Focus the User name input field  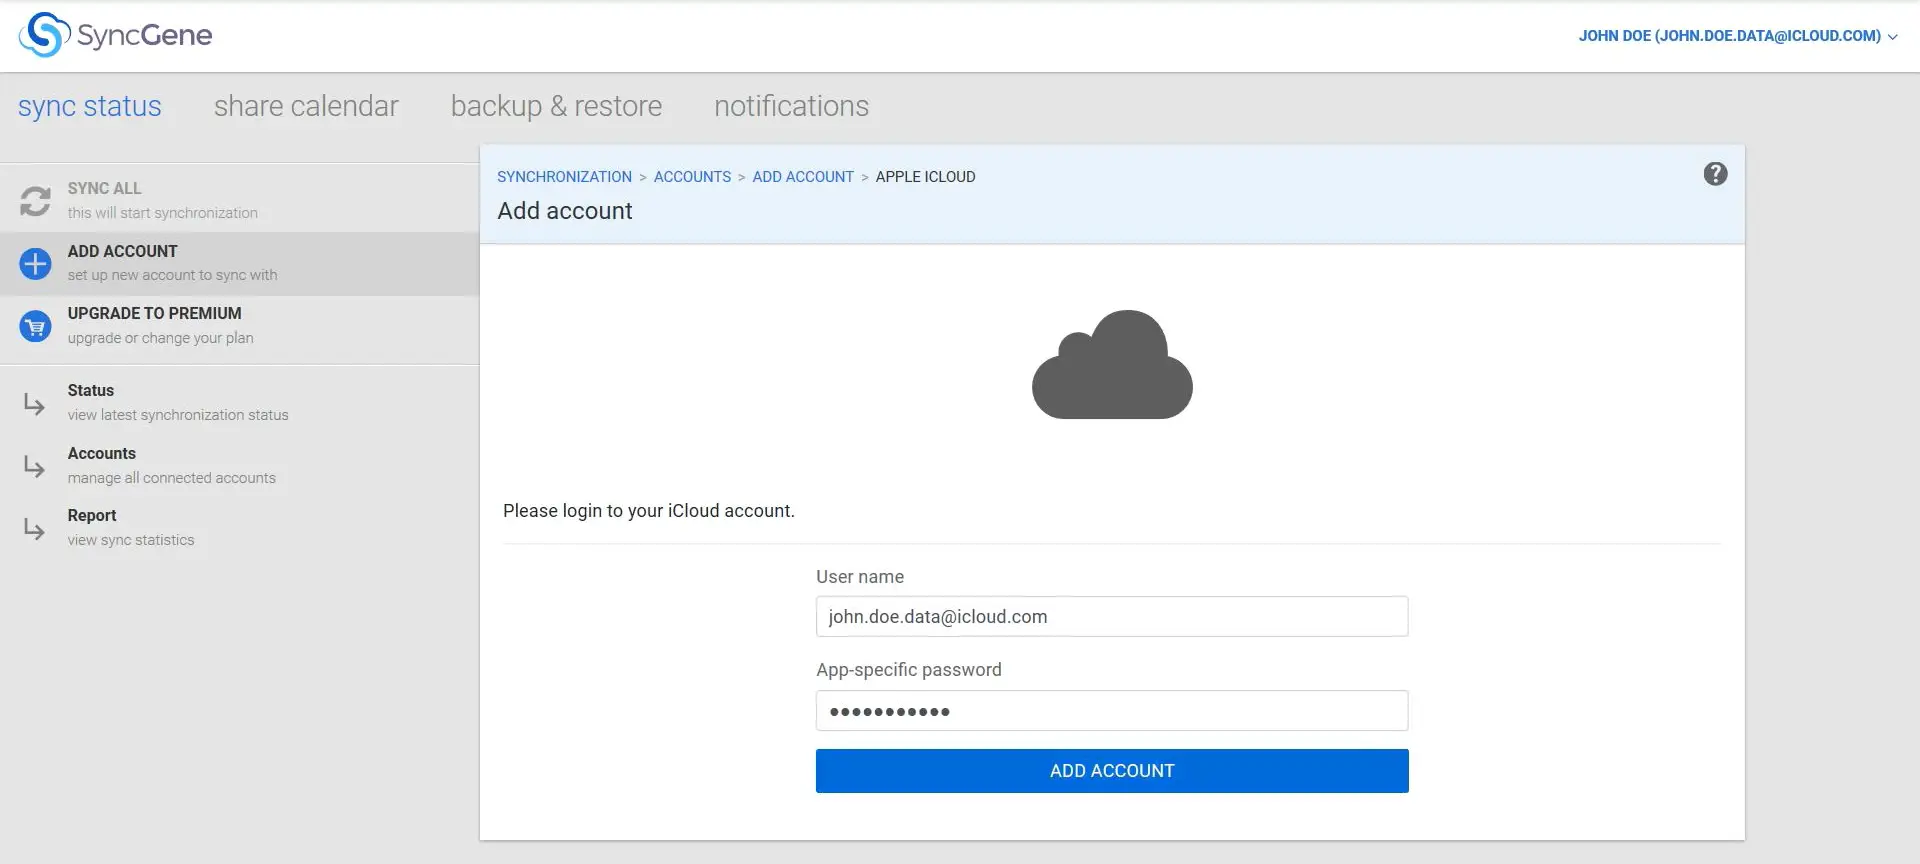click(x=1112, y=617)
